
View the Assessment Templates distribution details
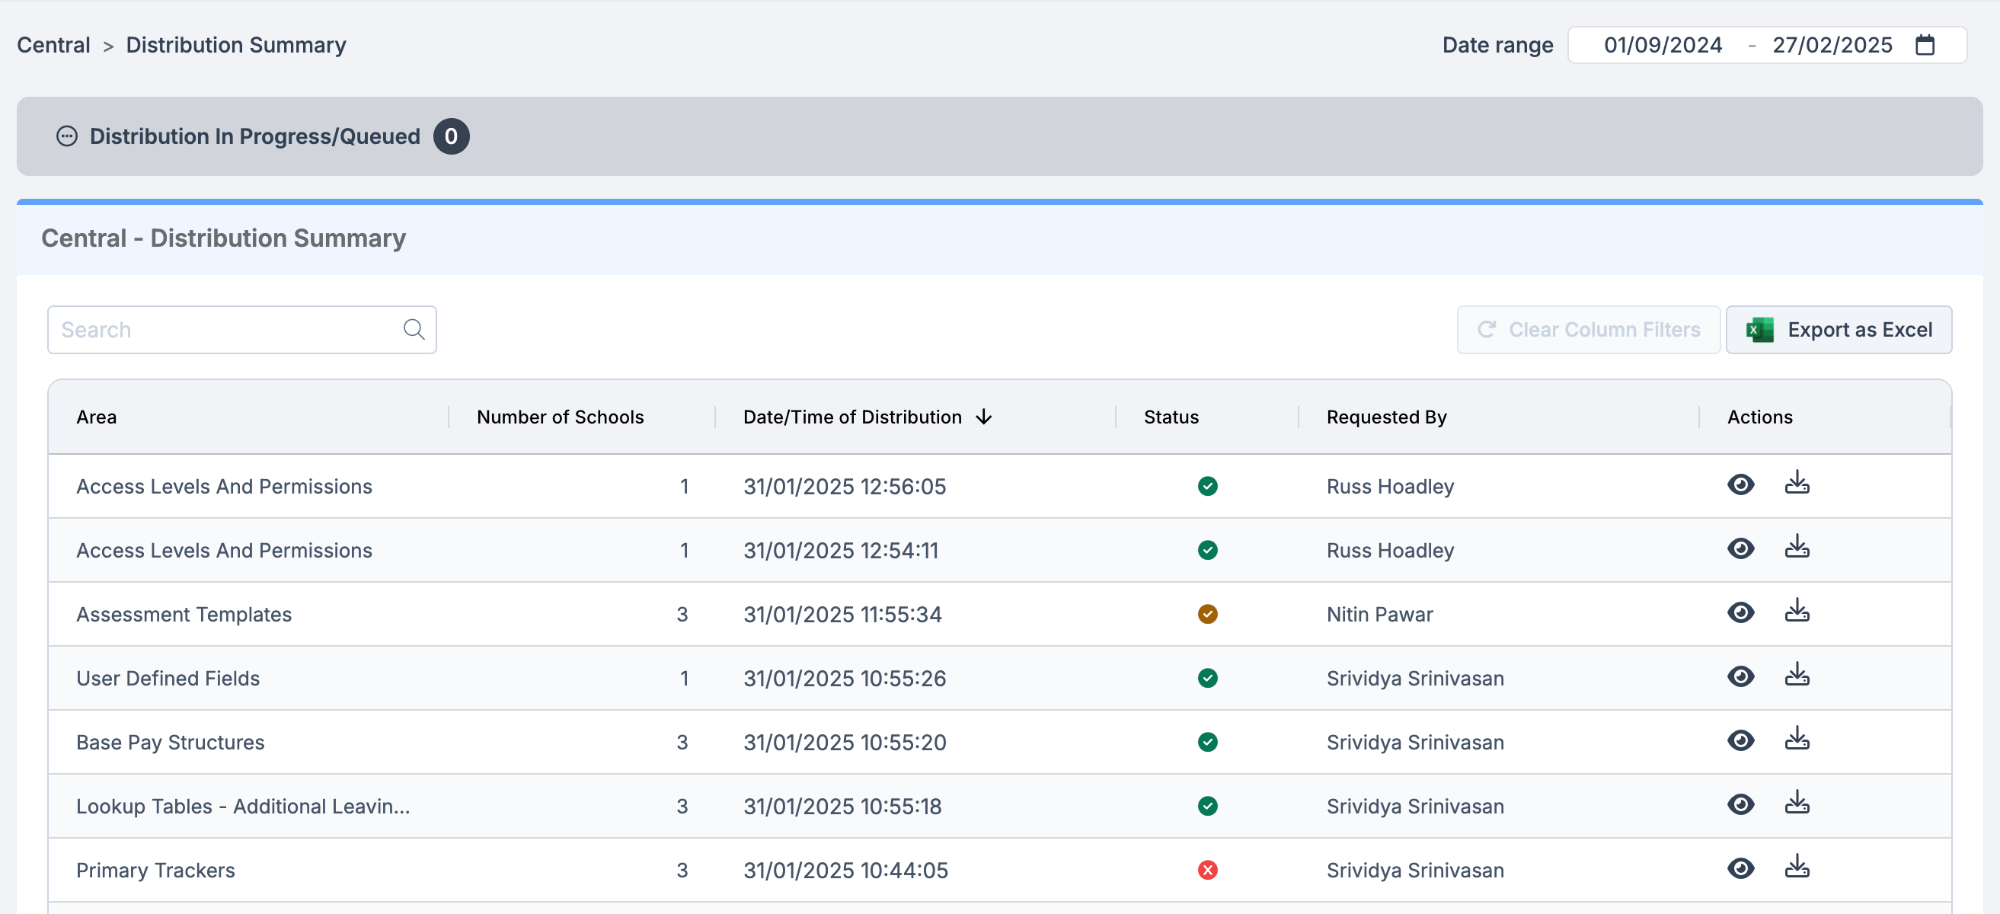click(1741, 613)
